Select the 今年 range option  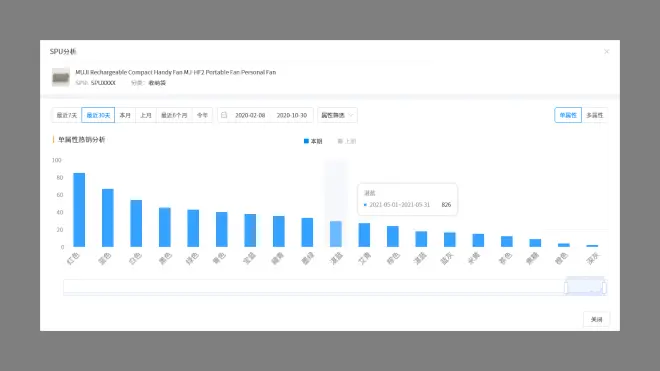(x=202, y=115)
